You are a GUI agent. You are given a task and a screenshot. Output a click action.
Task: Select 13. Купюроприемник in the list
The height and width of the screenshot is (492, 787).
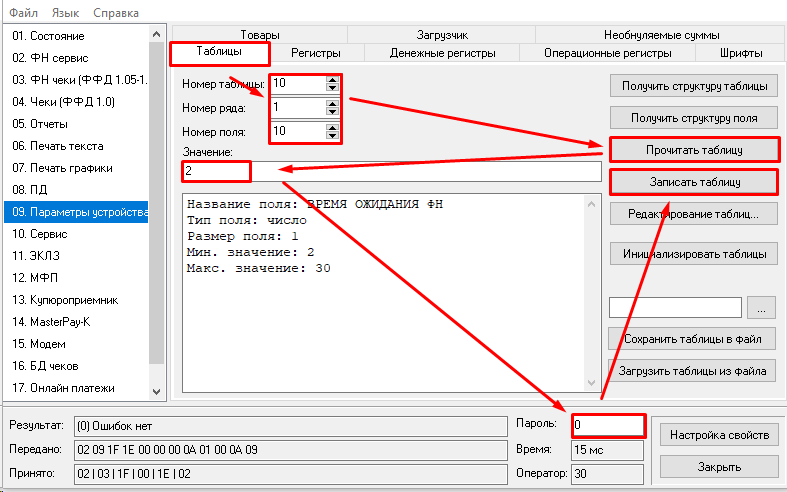pyautogui.click(x=64, y=299)
